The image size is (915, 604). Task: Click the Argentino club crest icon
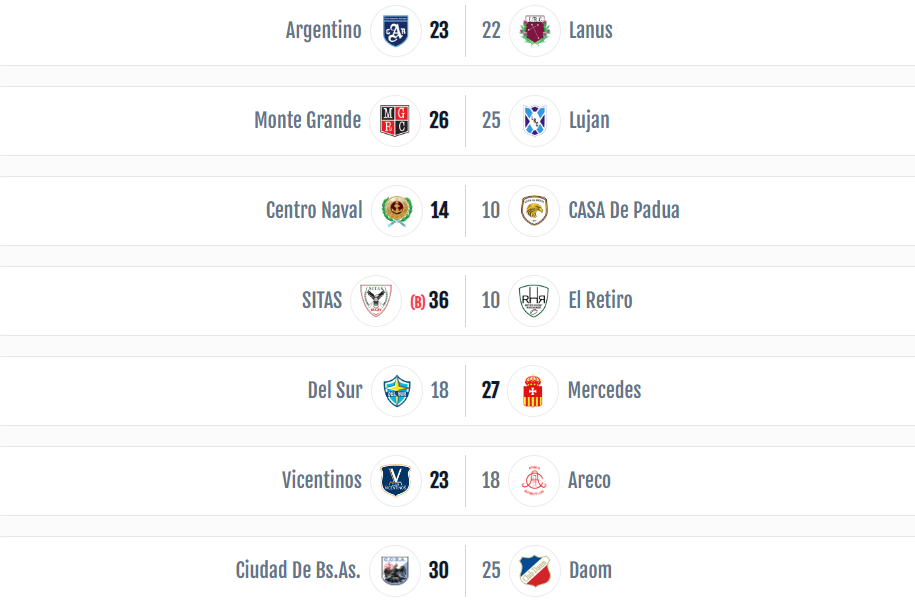(x=396, y=31)
